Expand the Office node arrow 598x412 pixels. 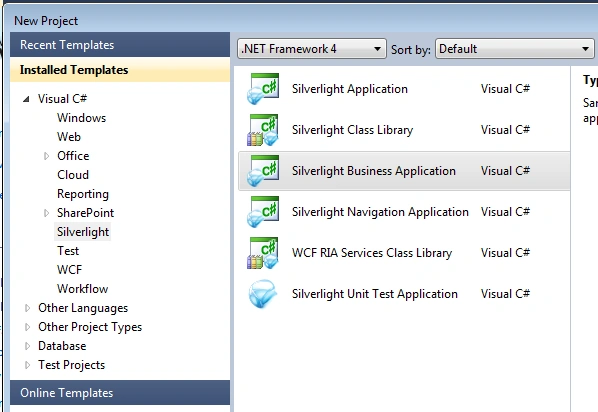click(46, 156)
